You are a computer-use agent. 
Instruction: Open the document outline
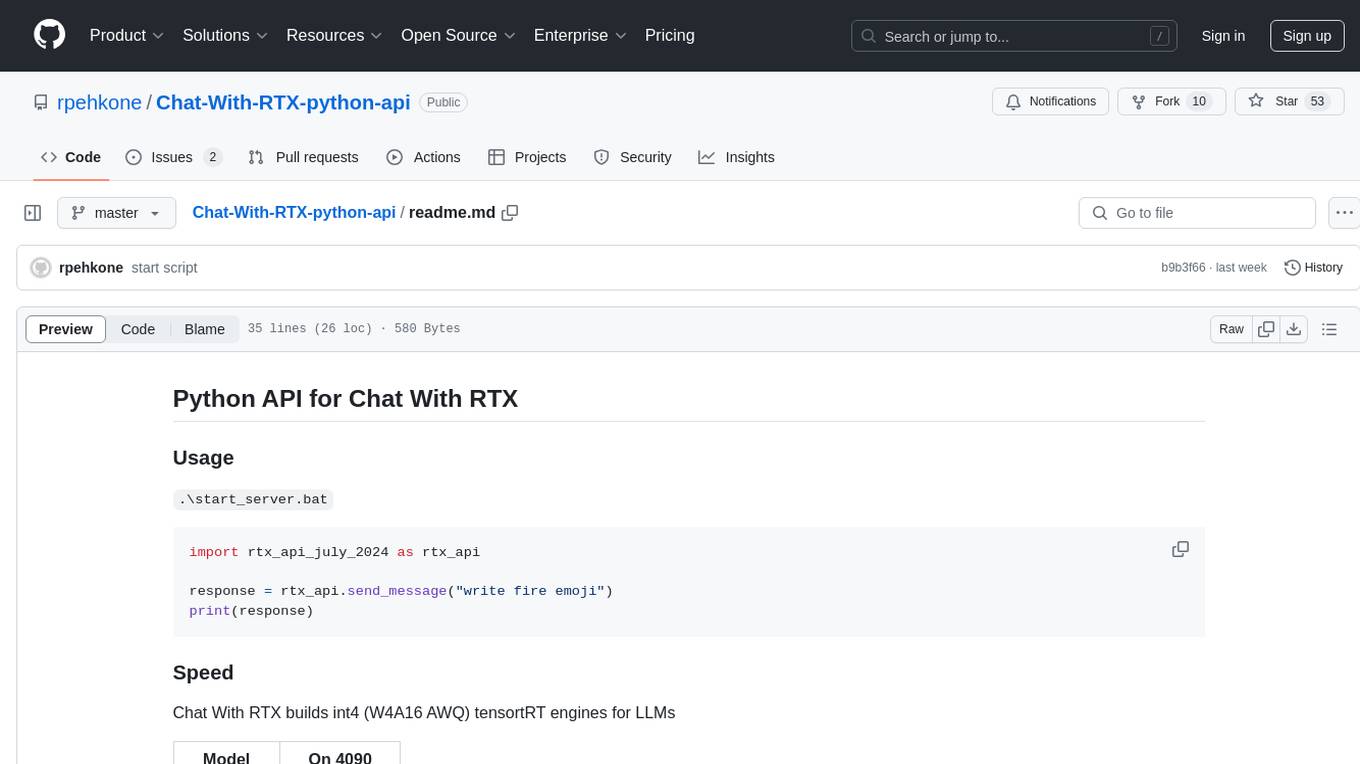(x=1329, y=329)
